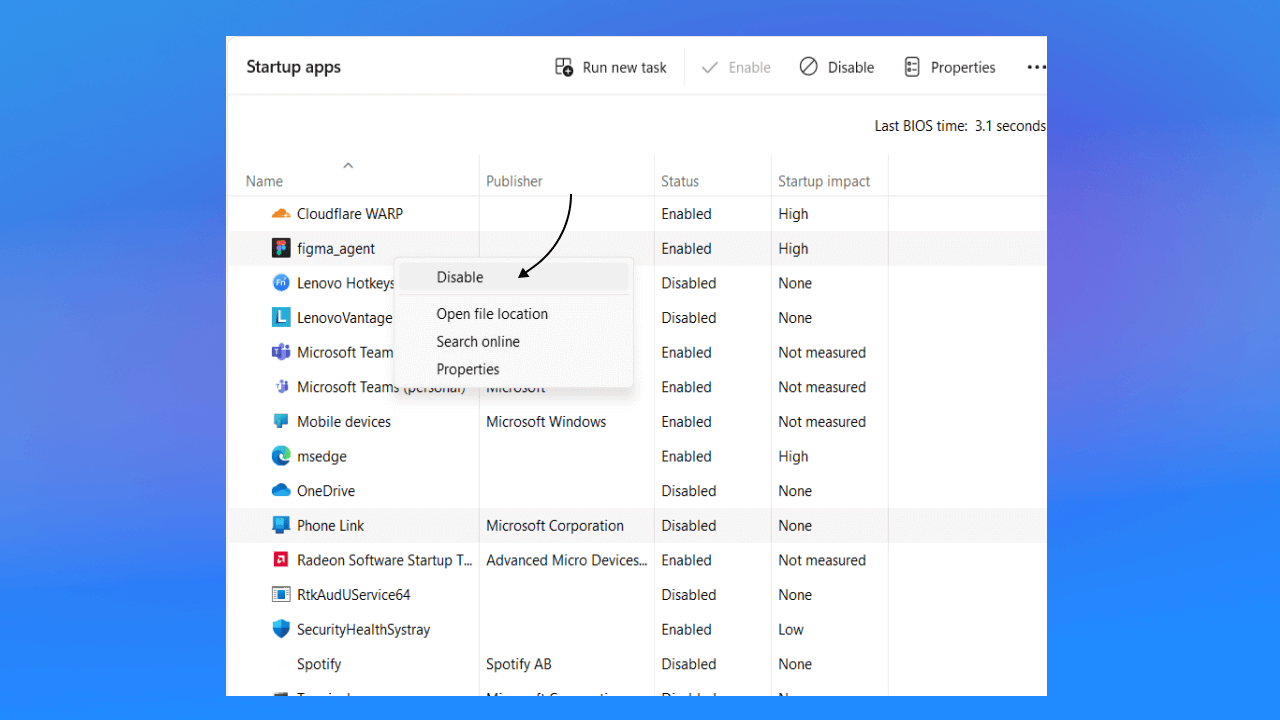Select the SecurityHealthSystray row name
This screenshot has height=720, width=1280.
point(363,629)
